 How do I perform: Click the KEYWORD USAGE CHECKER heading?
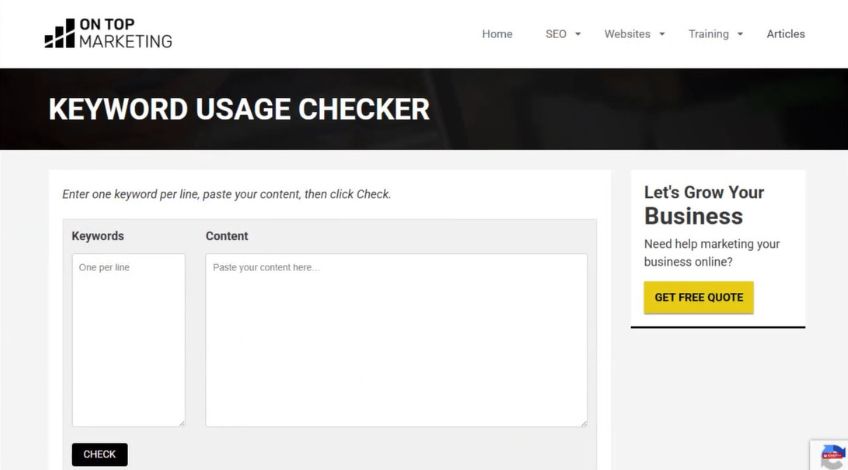[x=239, y=109]
